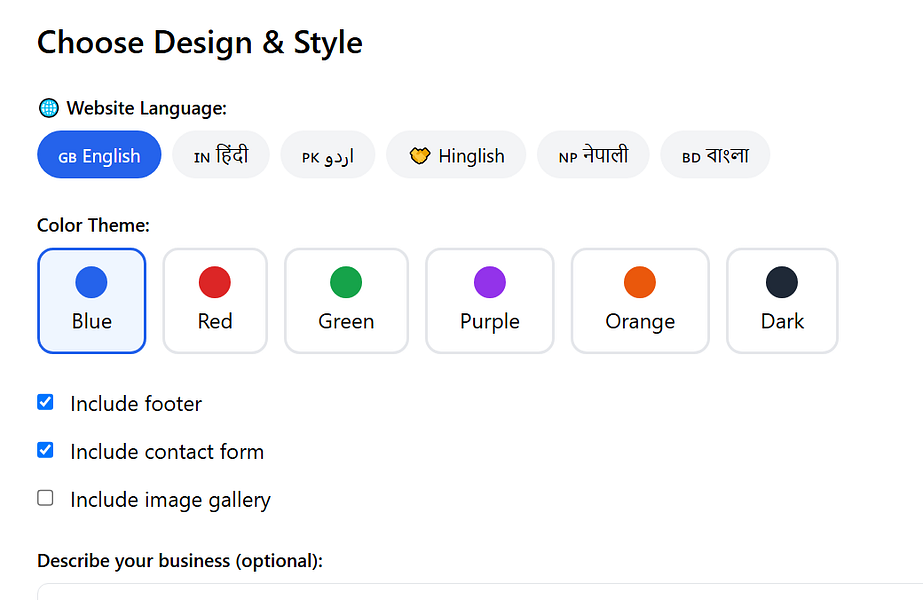Image resolution: width=923 pixels, height=600 pixels.
Task: Choose the Nepali language option
Action: (593, 155)
